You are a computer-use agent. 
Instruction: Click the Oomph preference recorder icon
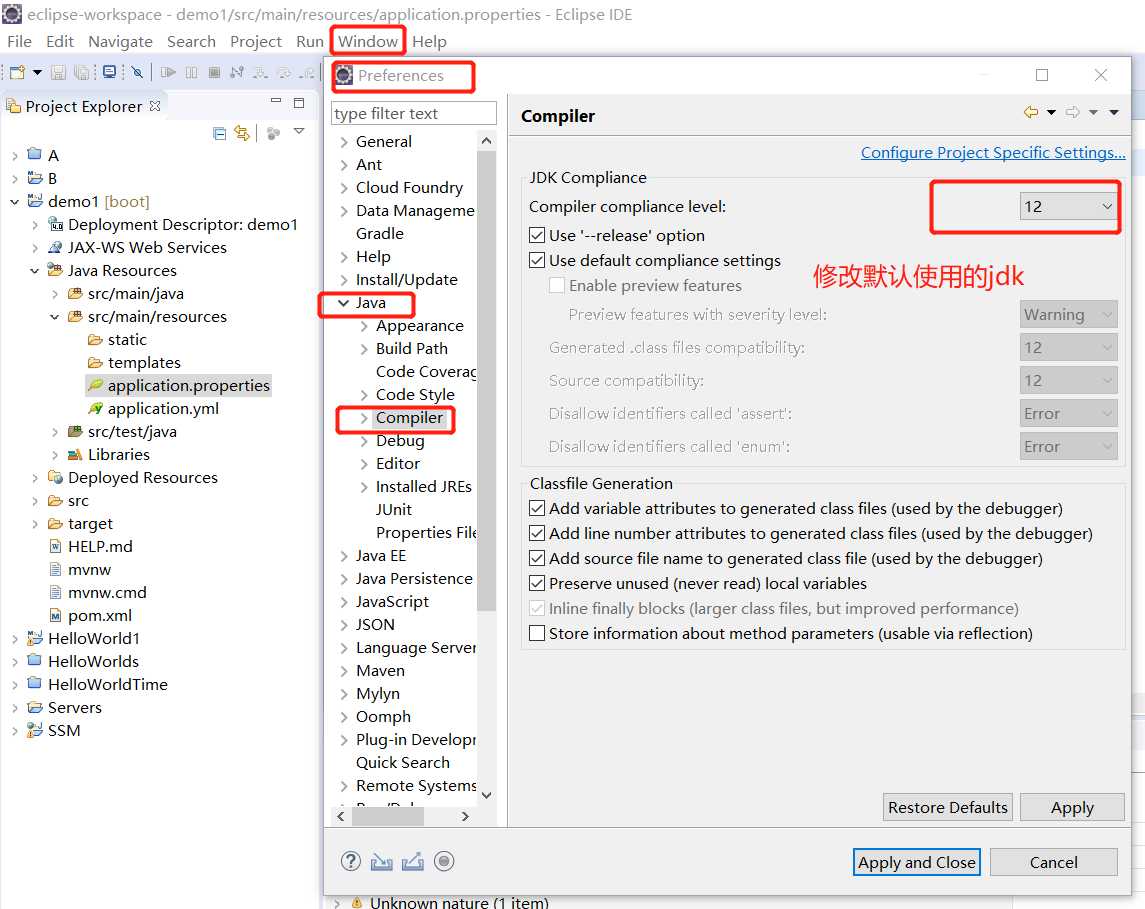pos(444,862)
